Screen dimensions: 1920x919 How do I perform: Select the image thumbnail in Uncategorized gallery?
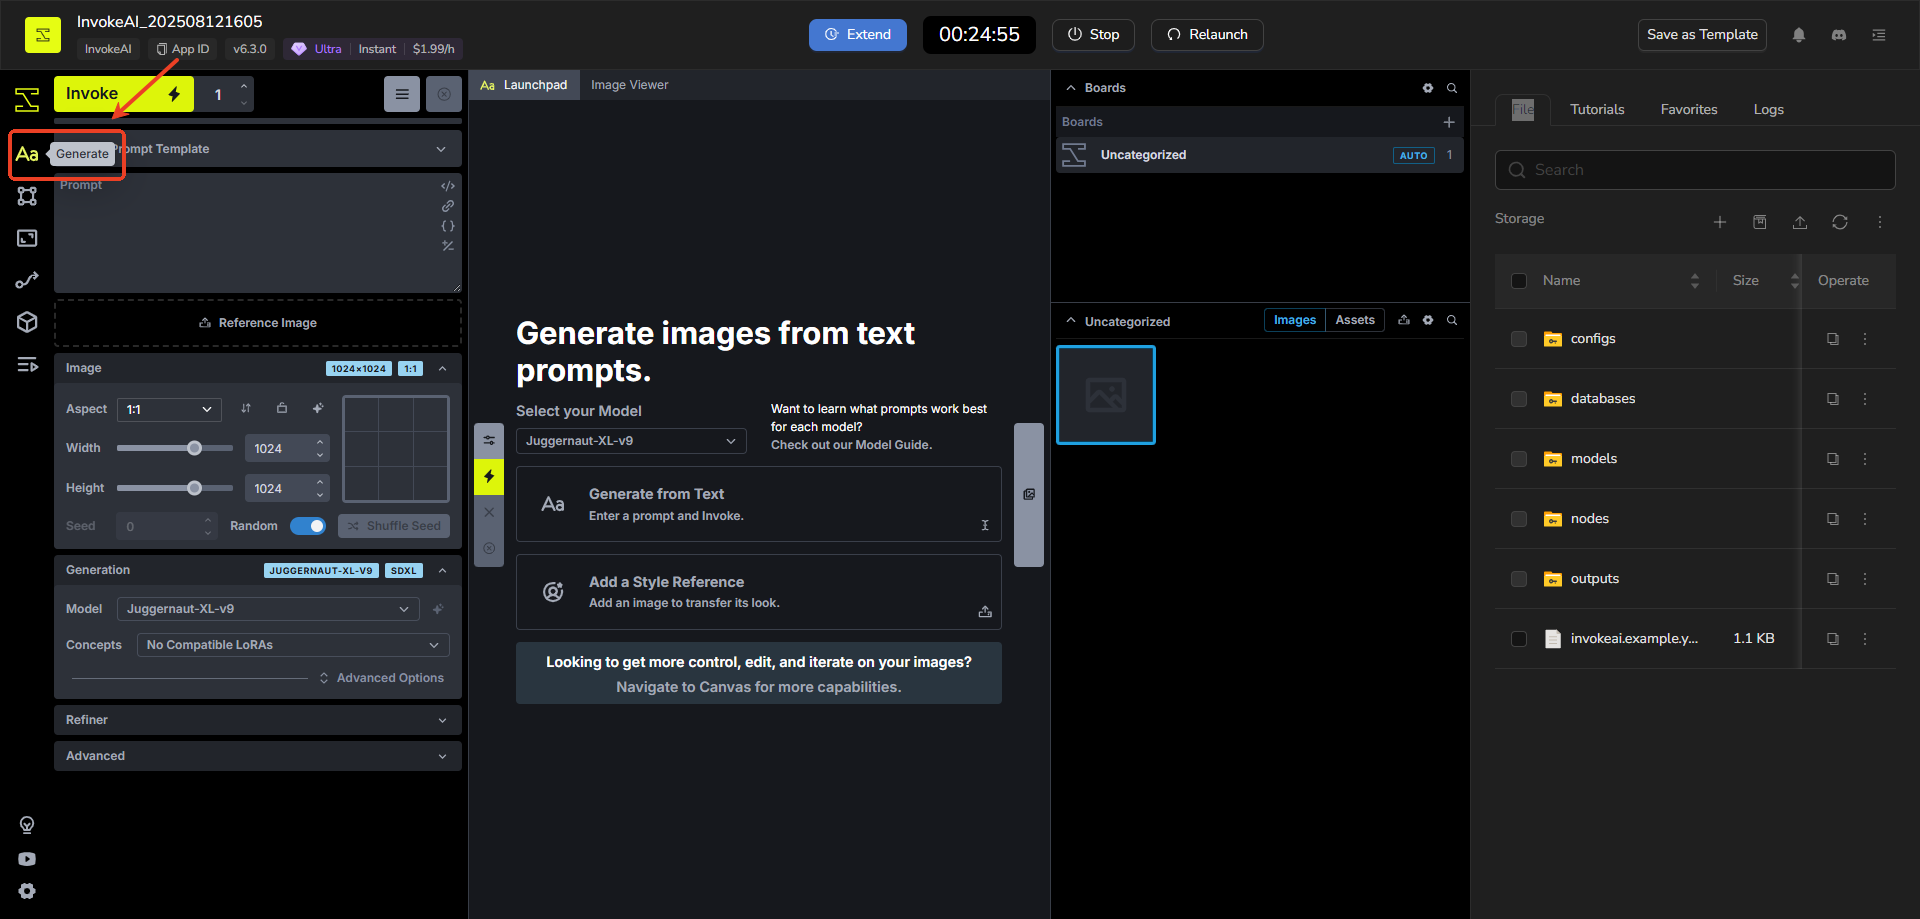1106,395
